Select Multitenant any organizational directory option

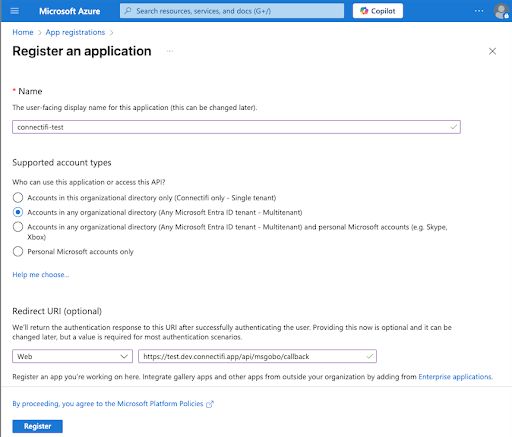tap(18, 212)
